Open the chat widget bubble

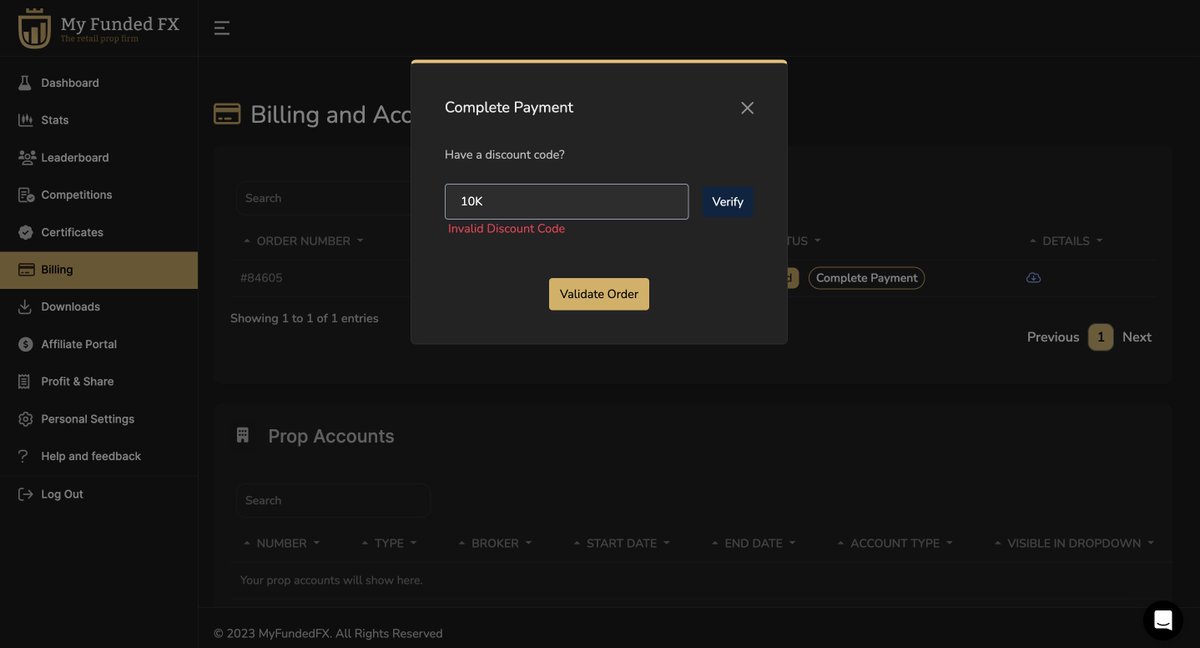1163,620
